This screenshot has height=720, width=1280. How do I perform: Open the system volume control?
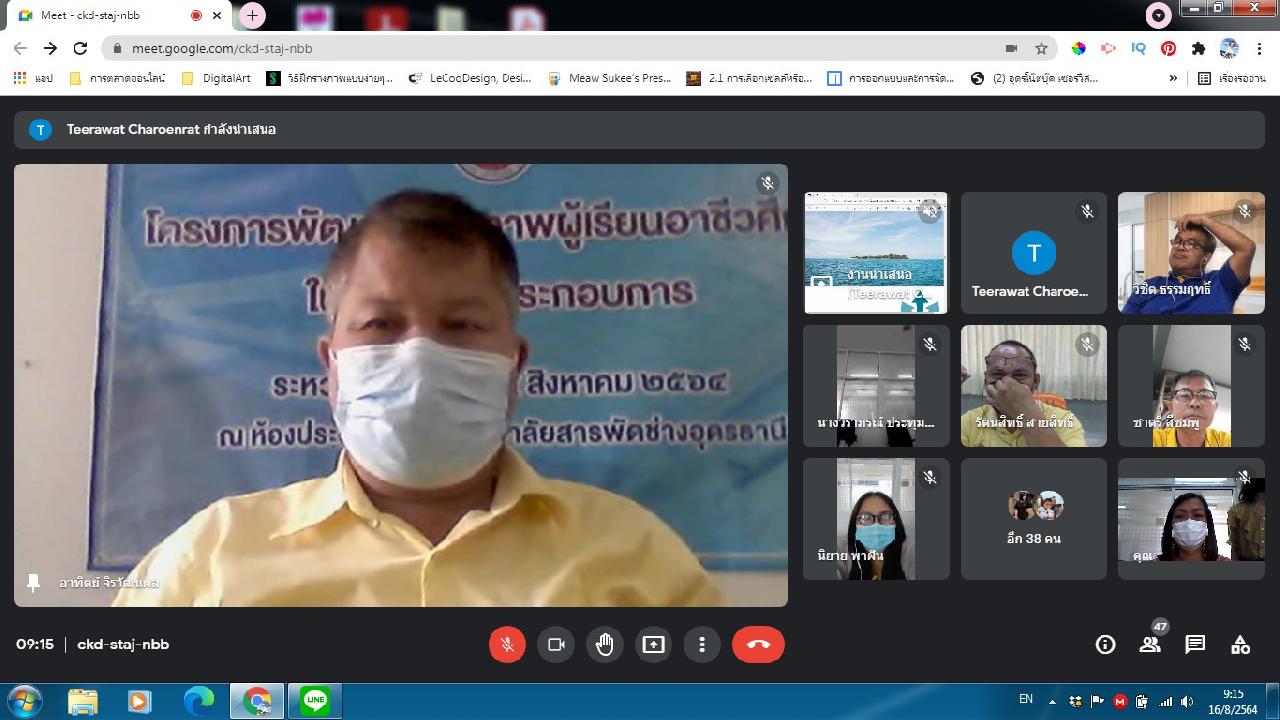[1187, 701]
